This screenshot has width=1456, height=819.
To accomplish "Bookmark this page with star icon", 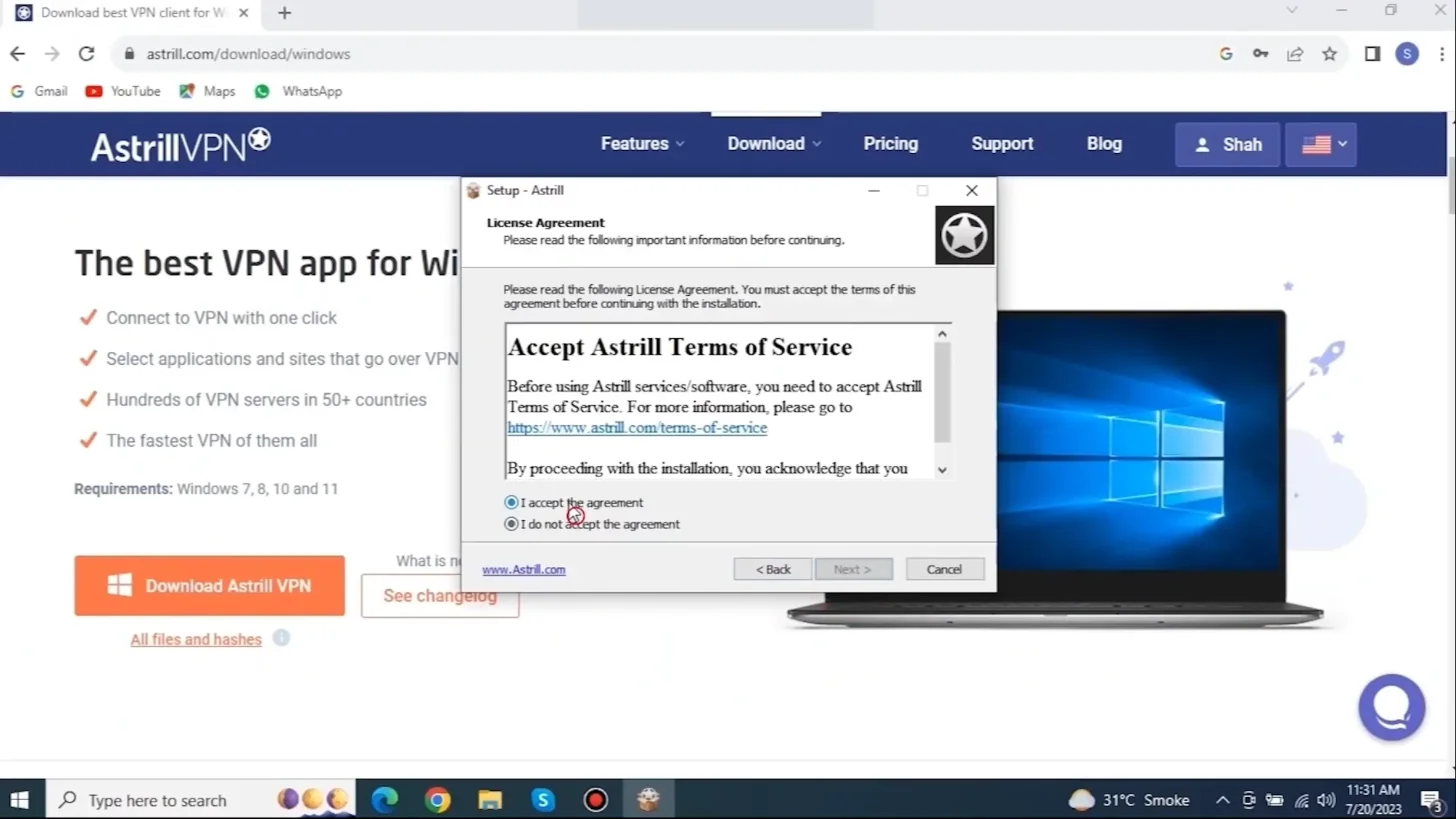I will pos(1329,54).
